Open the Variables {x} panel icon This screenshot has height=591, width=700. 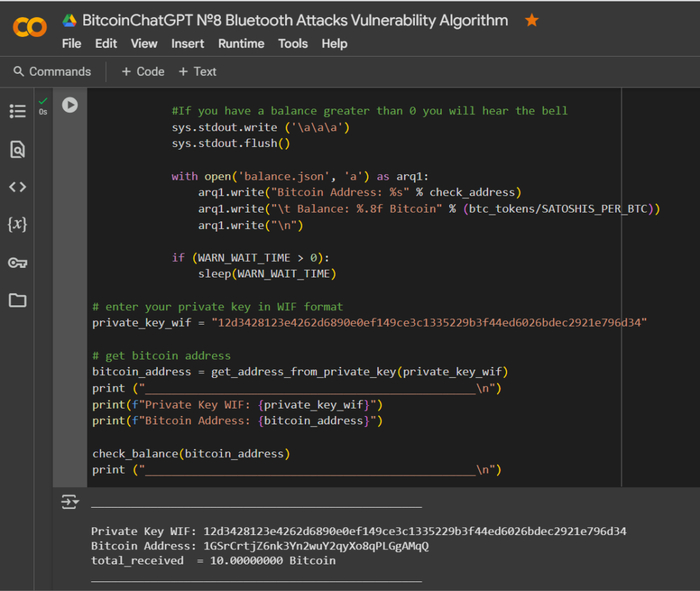click(x=17, y=224)
